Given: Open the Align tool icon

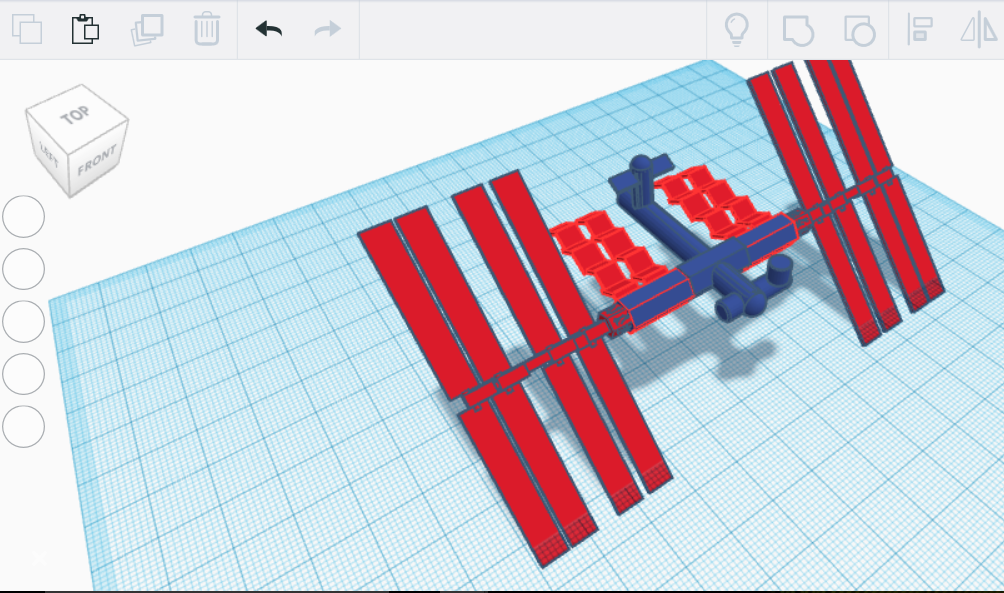Looking at the screenshot, I should pyautogui.click(x=919, y=29).
